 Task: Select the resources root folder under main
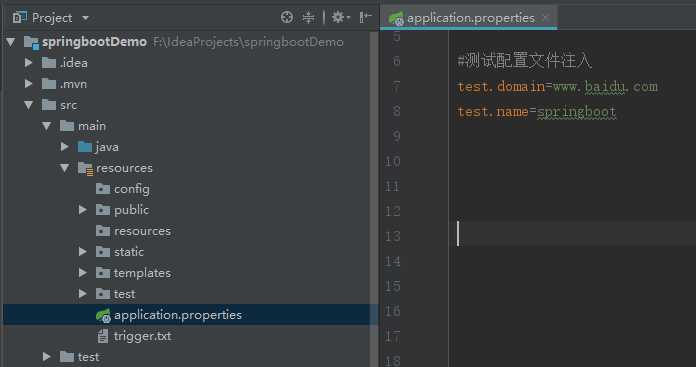[x=124, y=168]
